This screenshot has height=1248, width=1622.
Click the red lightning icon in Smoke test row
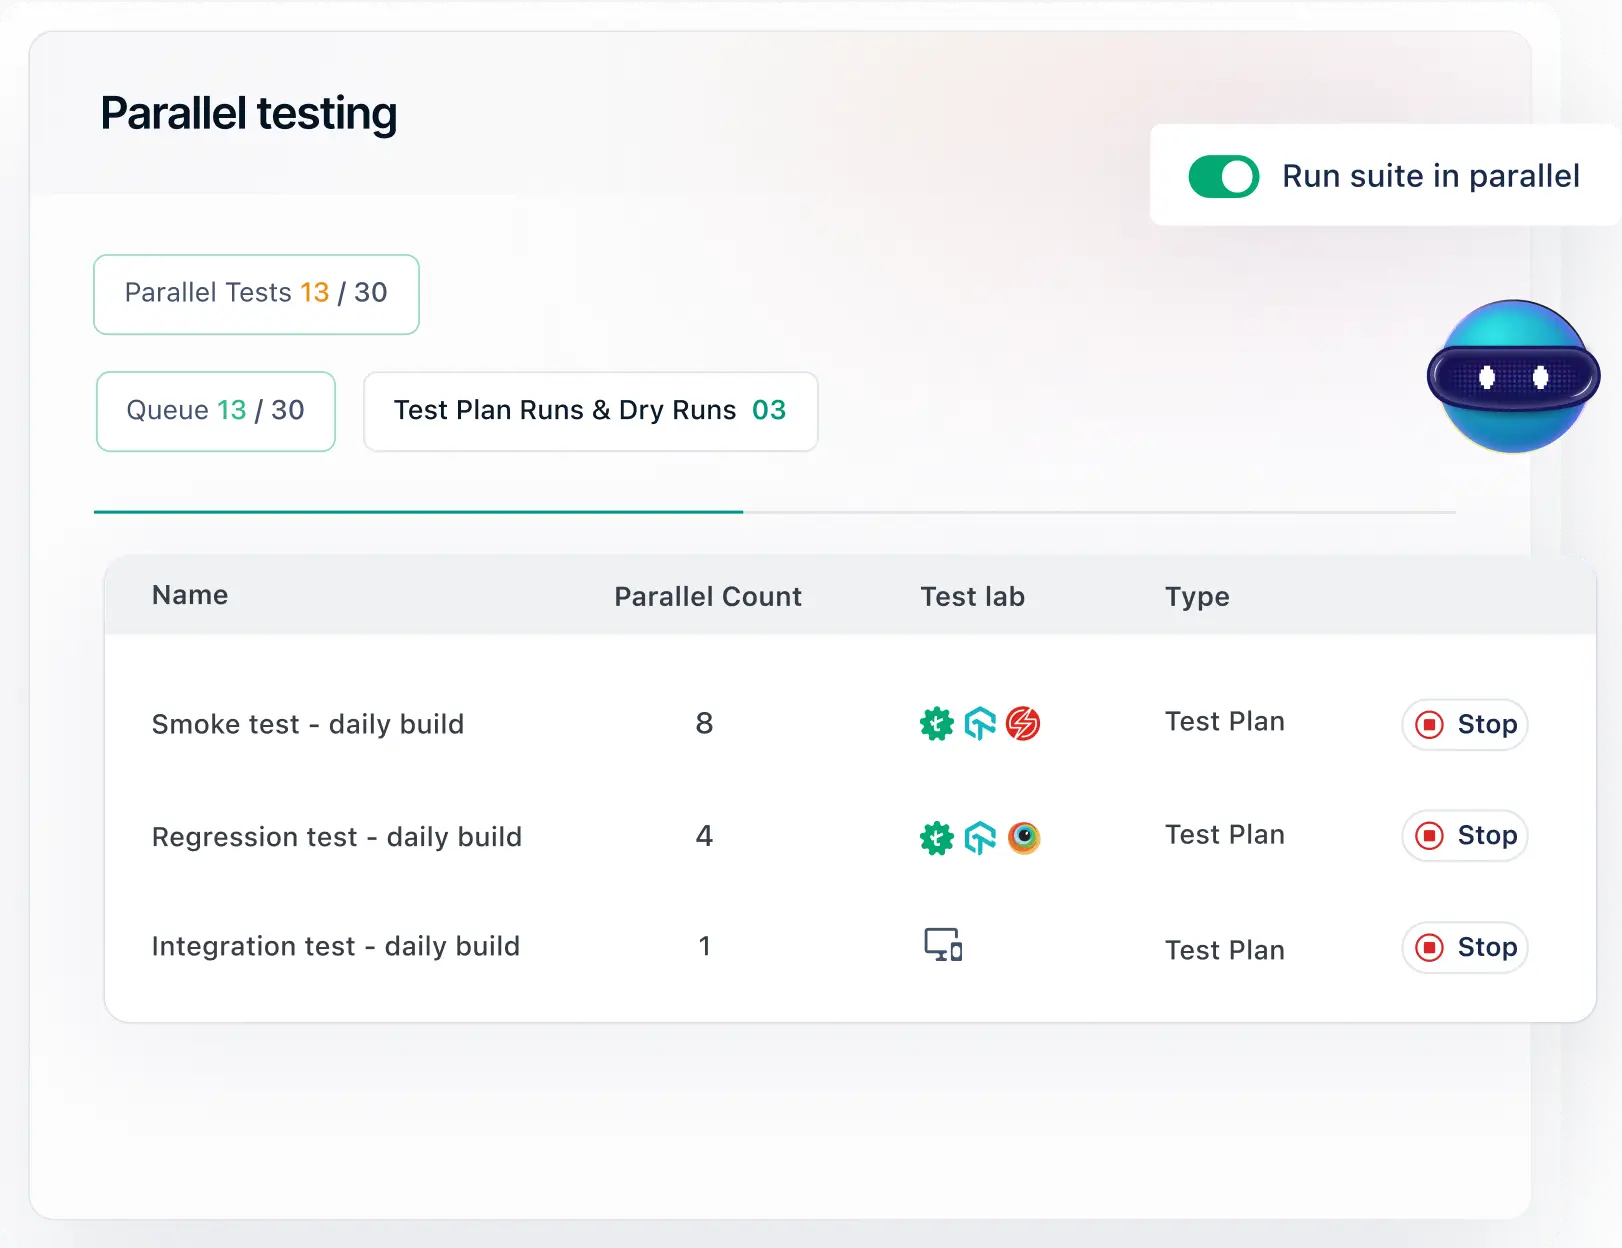coord(1023,723)
